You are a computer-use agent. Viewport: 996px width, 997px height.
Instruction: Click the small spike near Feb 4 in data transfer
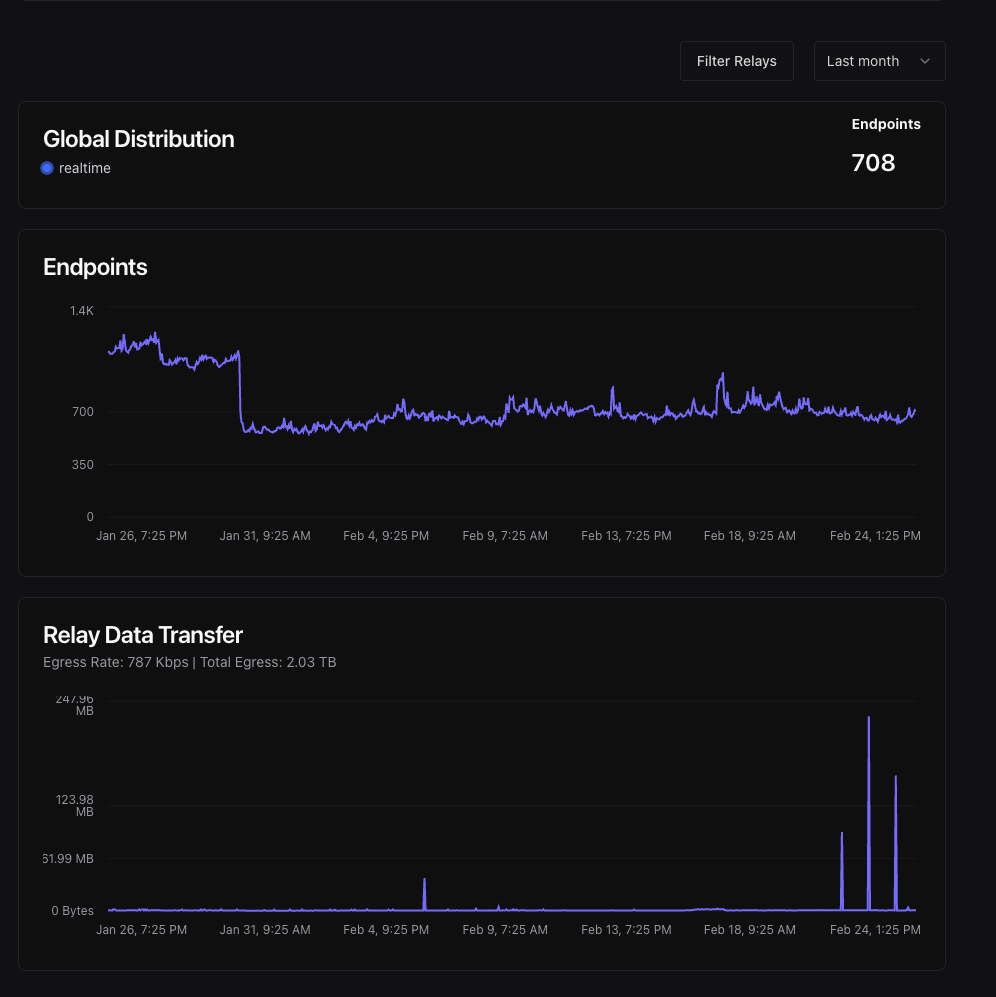coord(424,890)
